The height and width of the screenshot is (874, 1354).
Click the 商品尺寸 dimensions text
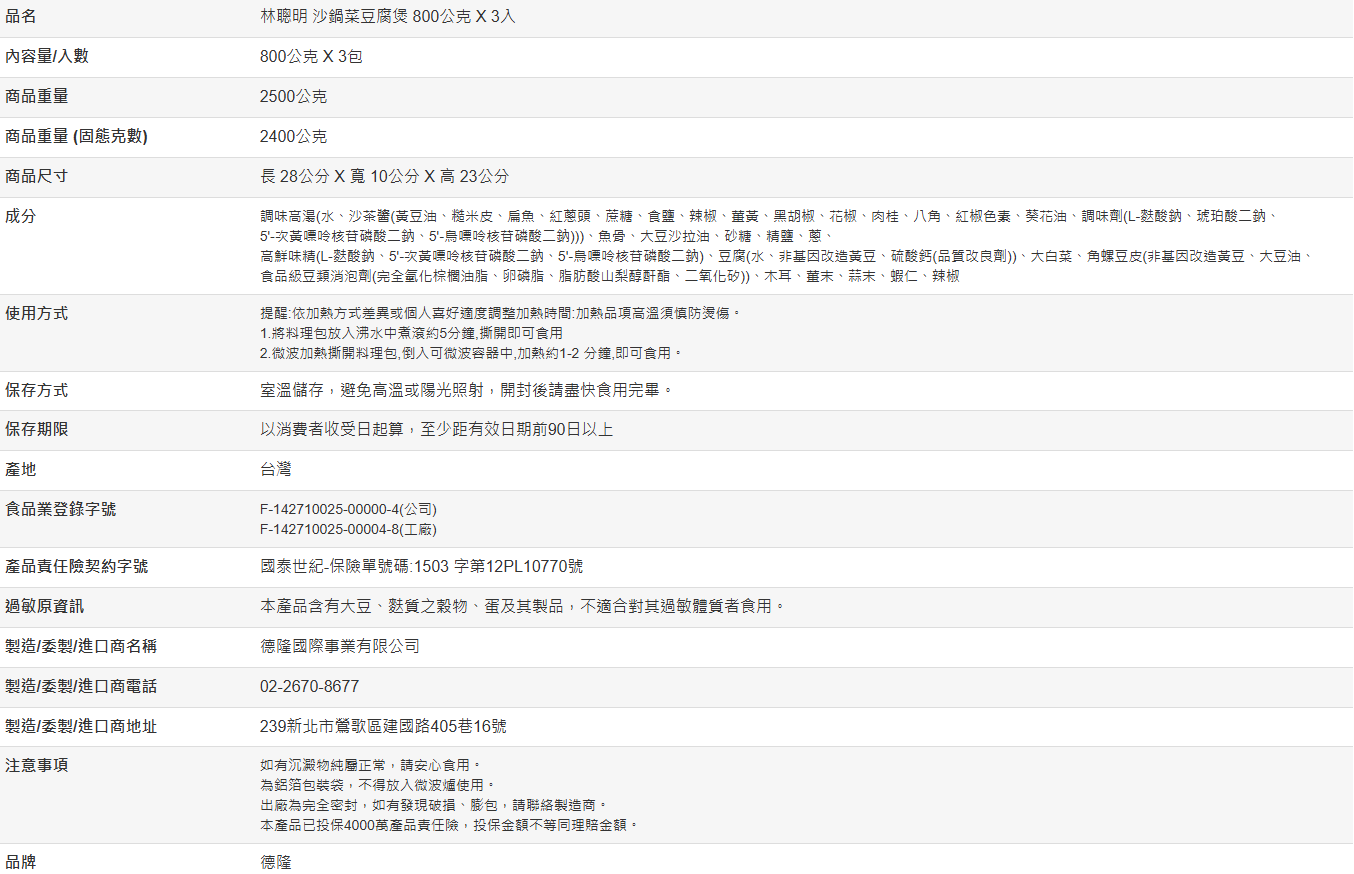(x=384, y=177)
